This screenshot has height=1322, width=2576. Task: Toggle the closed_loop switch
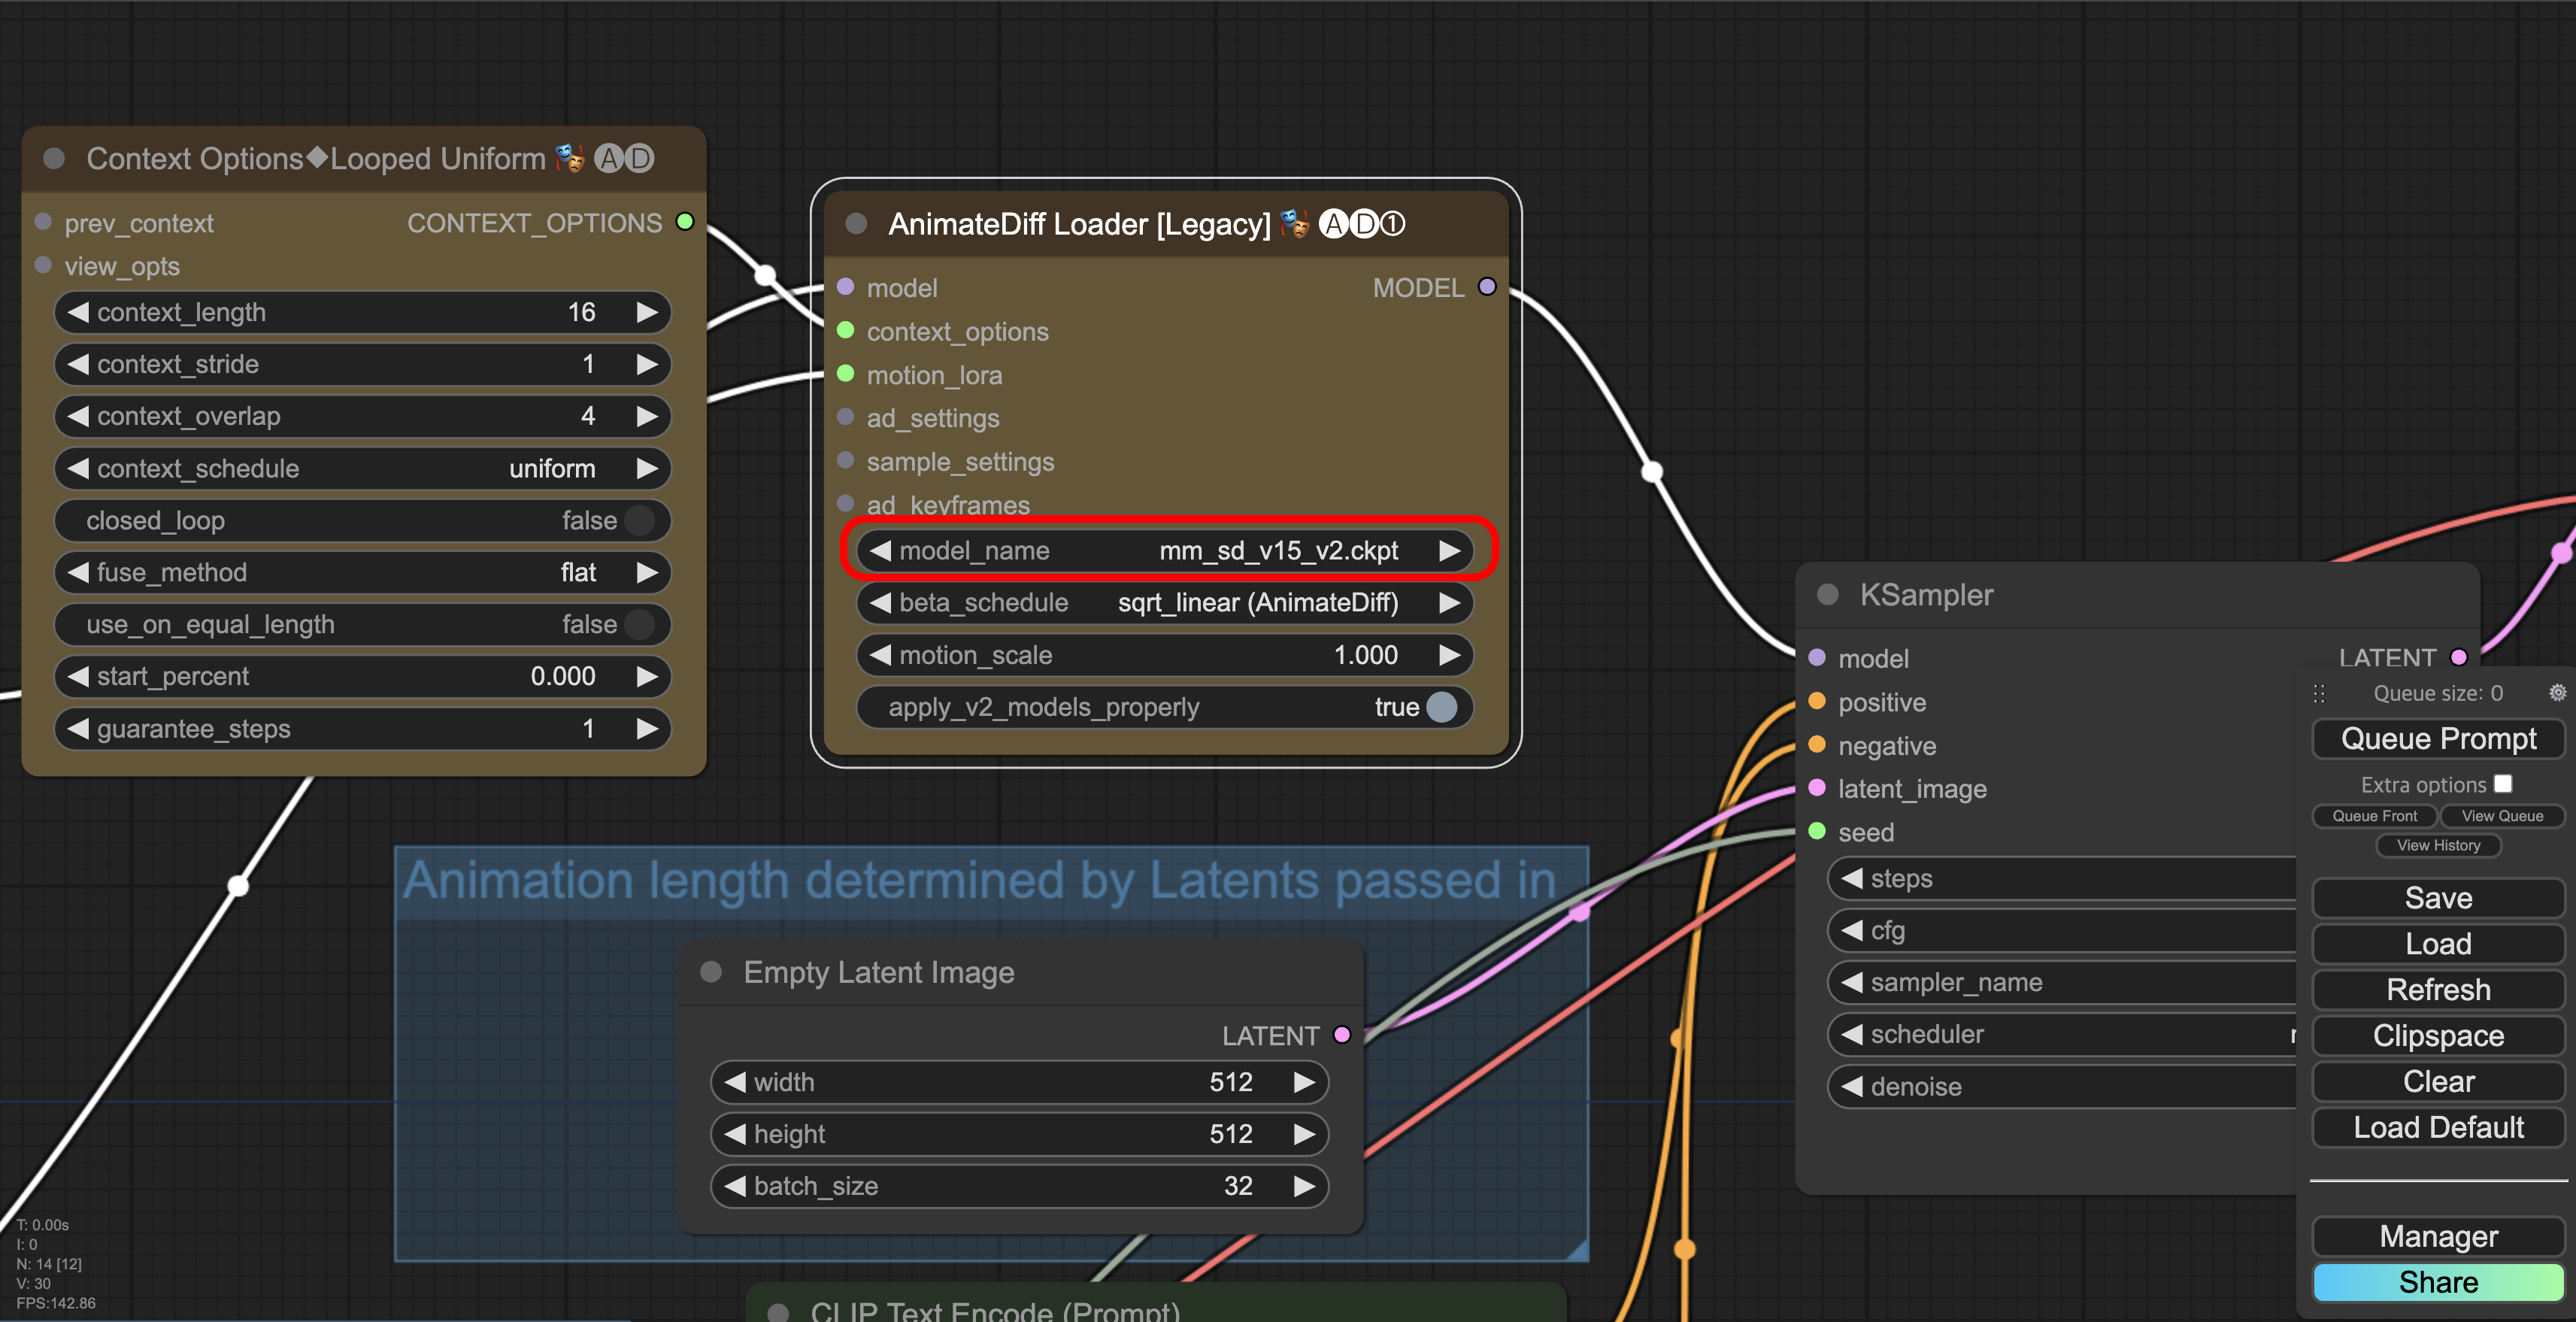pos(638,520)
